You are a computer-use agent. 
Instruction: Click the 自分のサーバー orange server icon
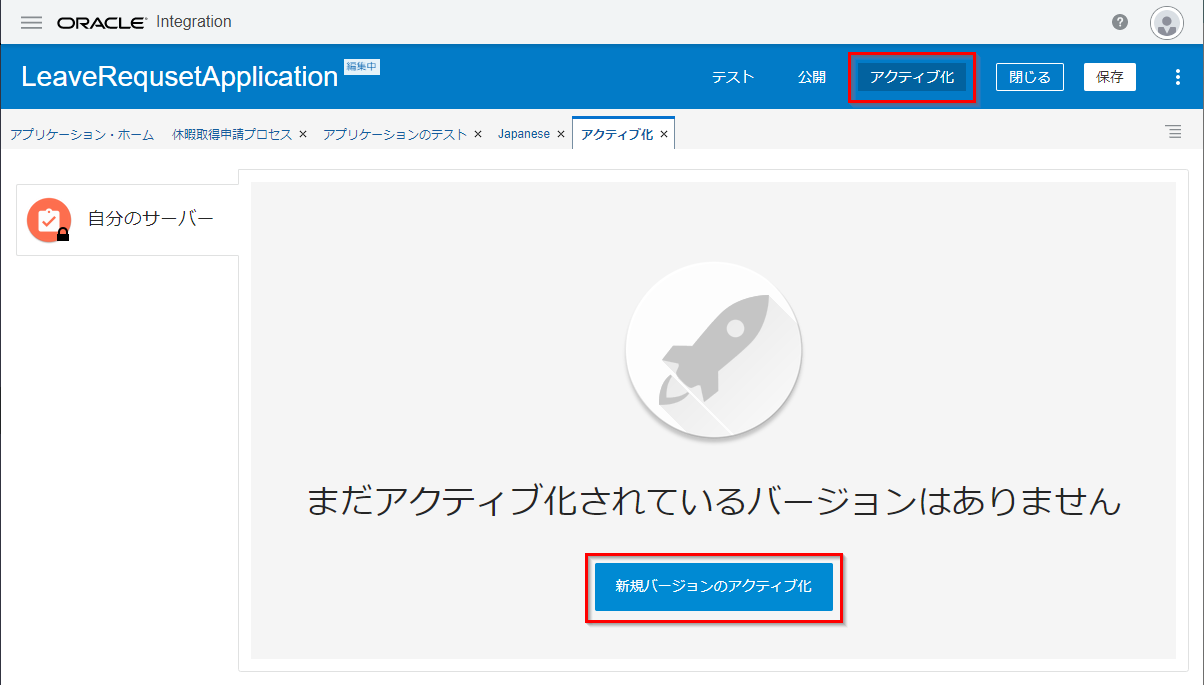click(48, 220)
